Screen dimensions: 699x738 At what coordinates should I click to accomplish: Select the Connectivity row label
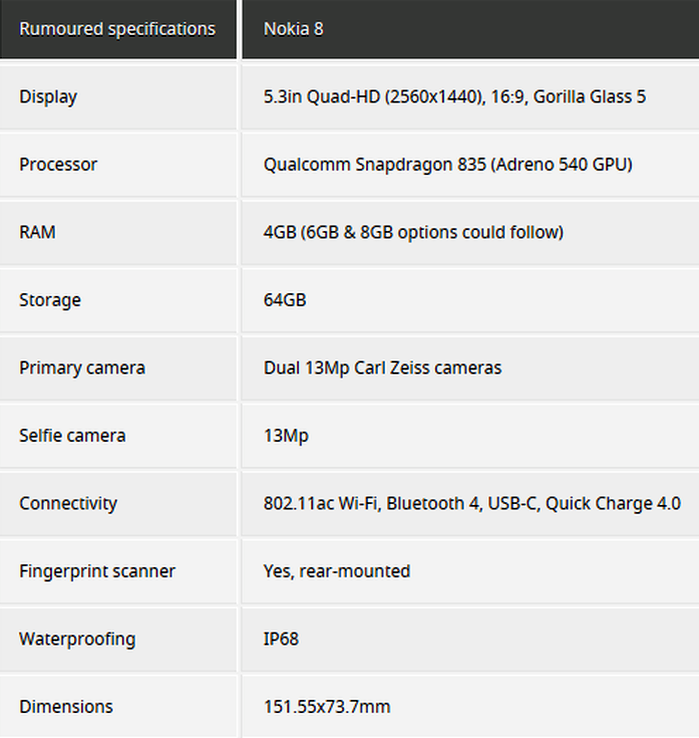[x=68, y=504]
